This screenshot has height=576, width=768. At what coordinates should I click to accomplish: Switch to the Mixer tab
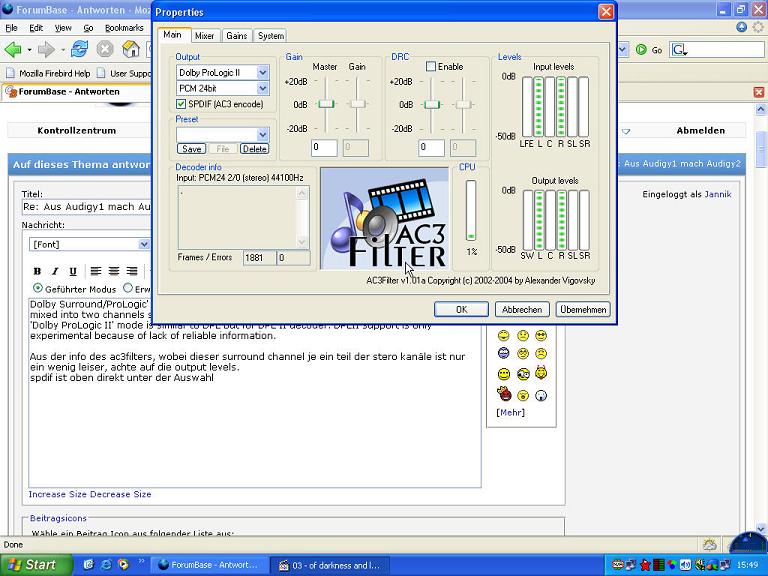click(x=204, y=36)
